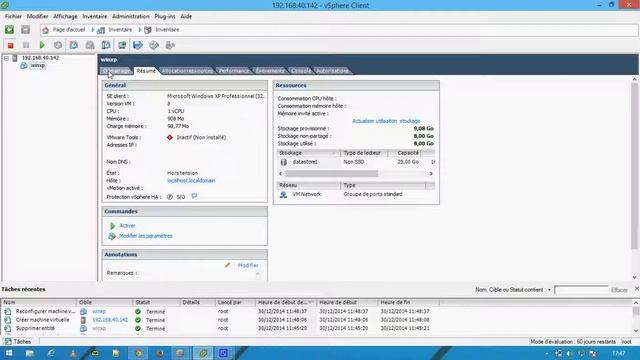Click Actualiser utilisation stockage link
The image size is (640, 360).
point(386,121)
